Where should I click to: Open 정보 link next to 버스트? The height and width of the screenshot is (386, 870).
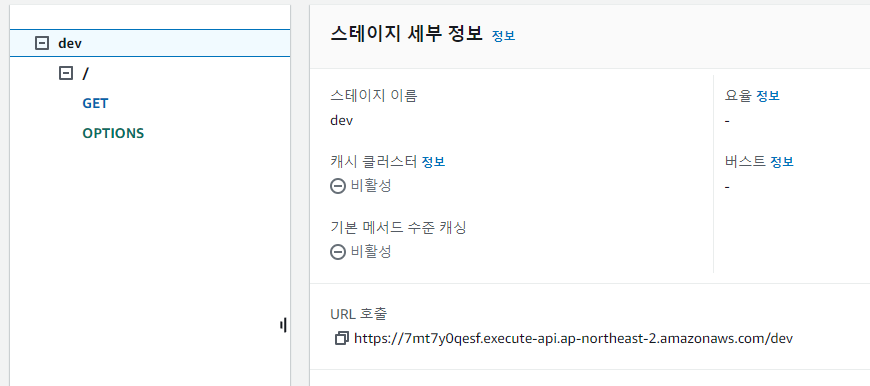tap(782, 162)
